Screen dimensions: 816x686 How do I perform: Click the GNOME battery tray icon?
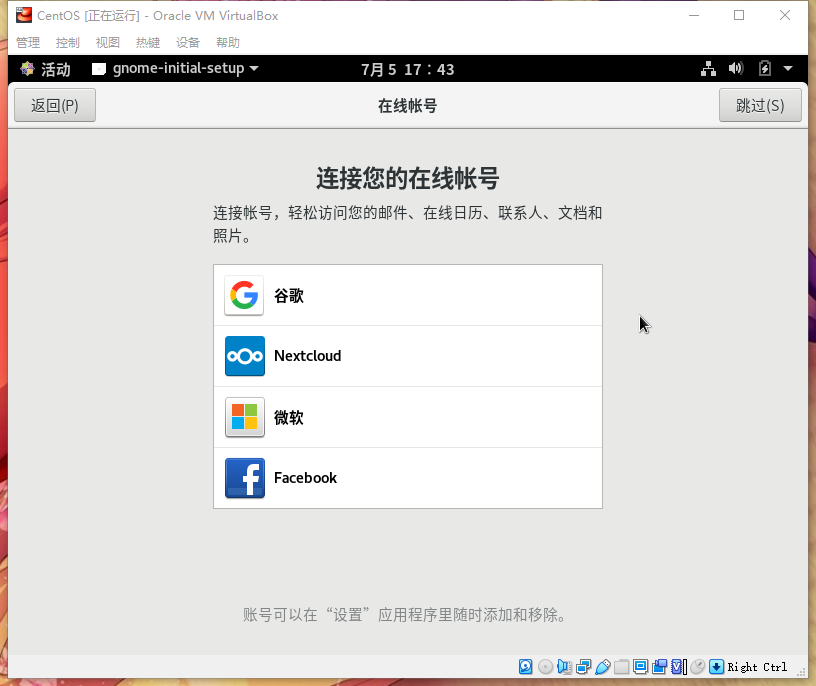pos(764,69)
